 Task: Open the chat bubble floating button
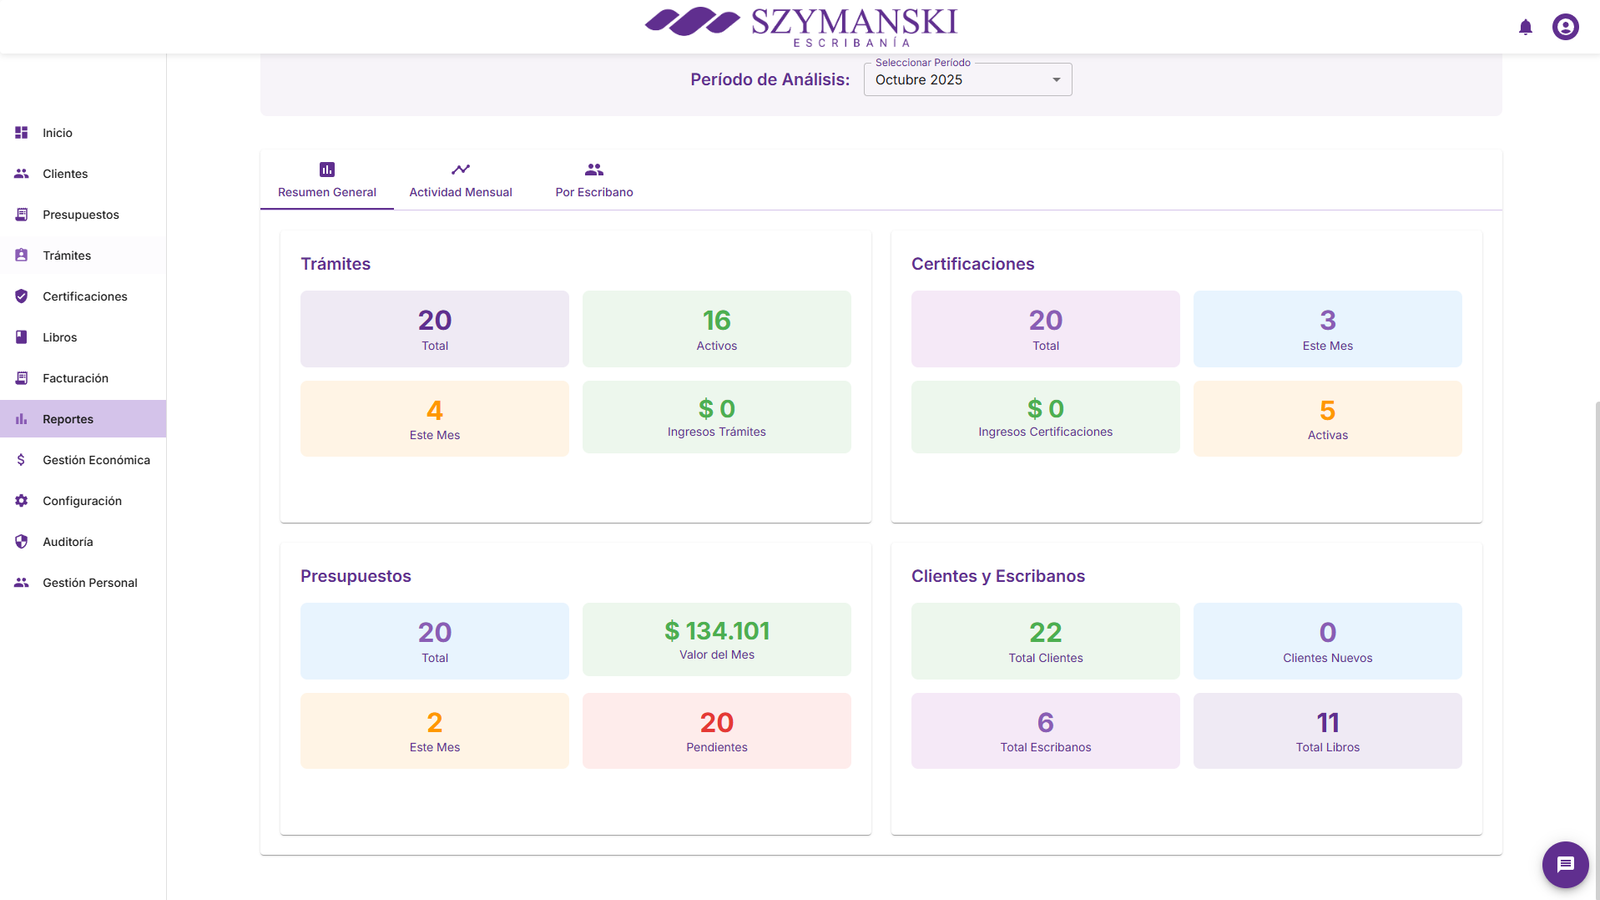(x=1565, y=865)
